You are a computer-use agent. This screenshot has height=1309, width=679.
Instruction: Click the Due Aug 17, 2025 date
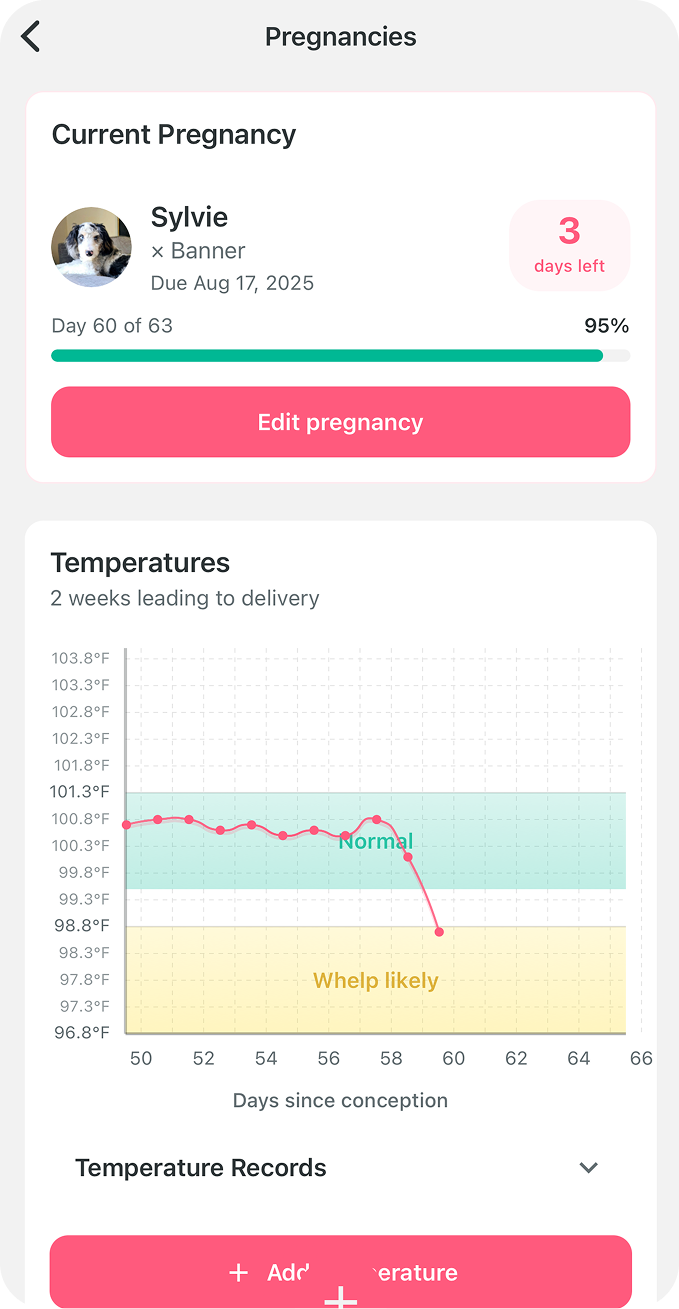point(232,283)
